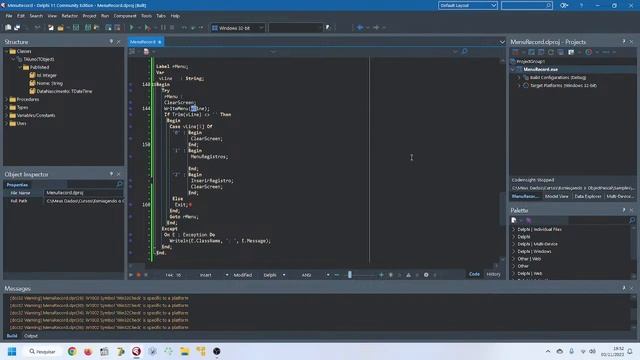
Task: Click the Object Inspector search icon
Action: 119,184
